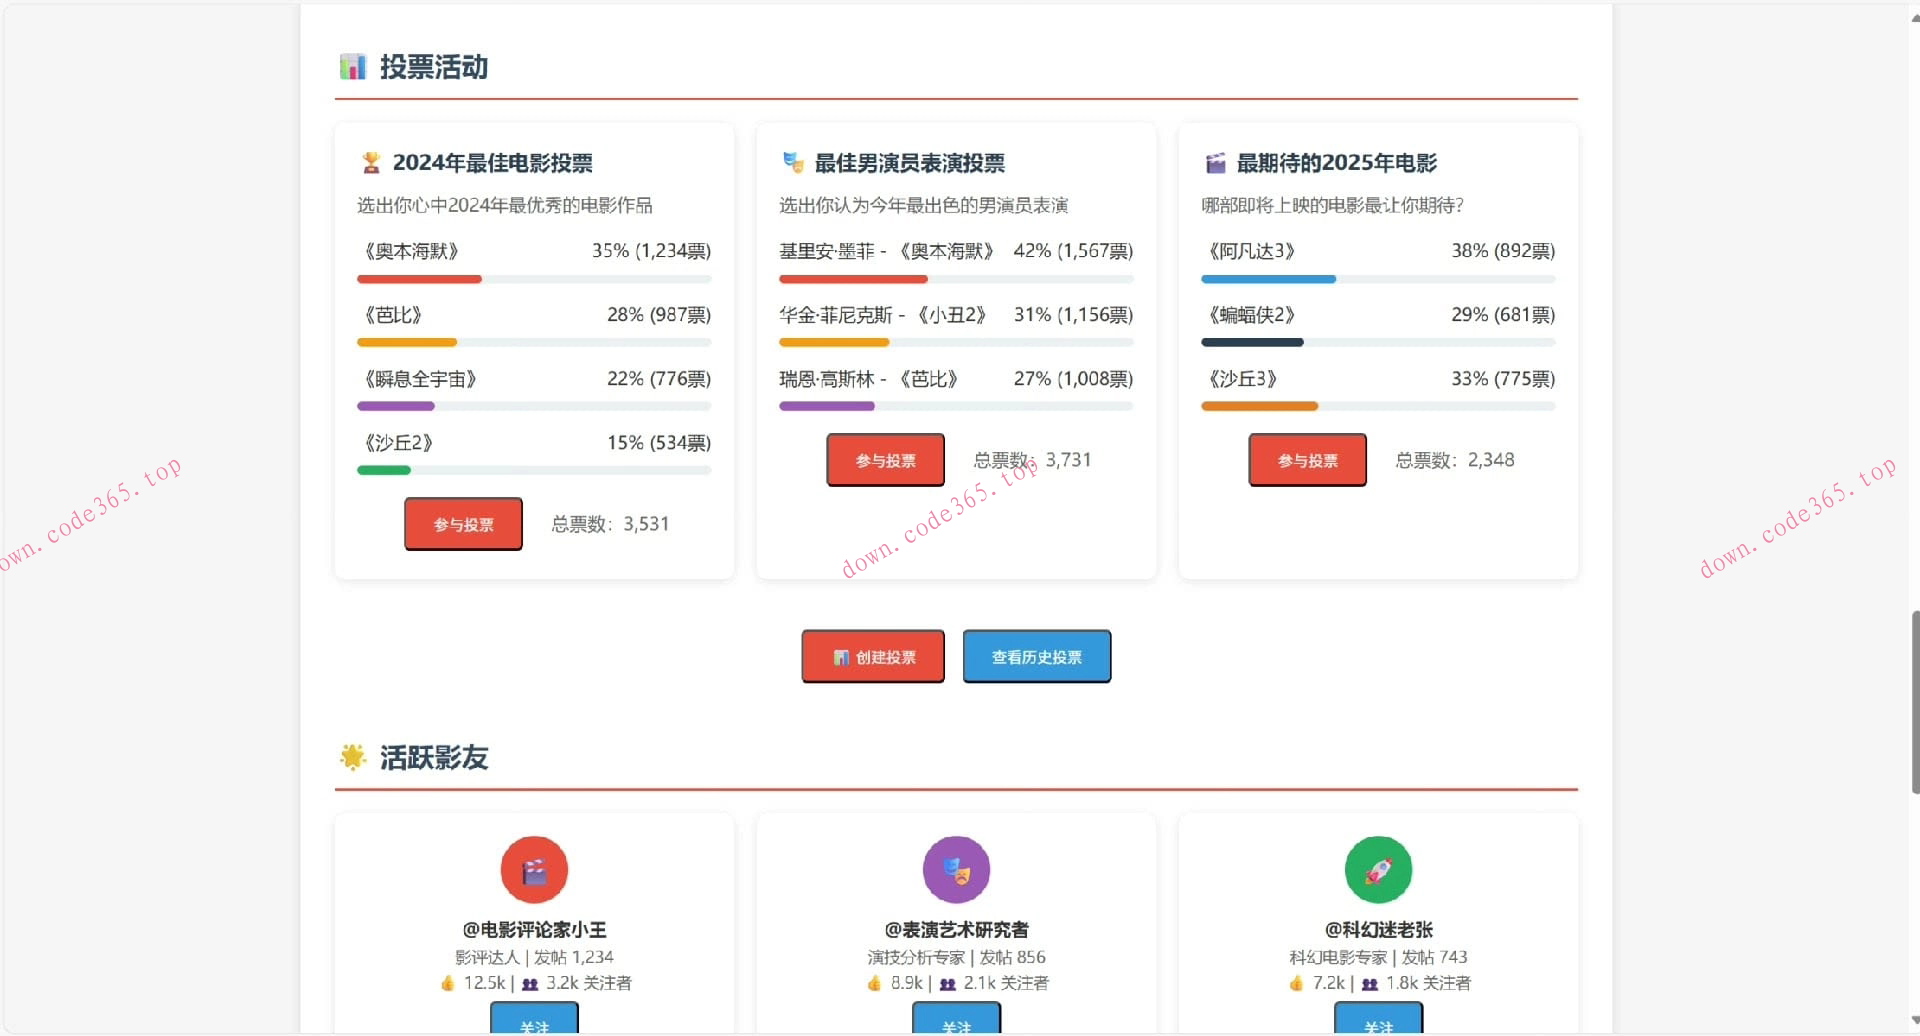This screenshot has width=1920, height=1036.
Task: Click the followers icon next to 3.2k
Action: coord(529,982)
